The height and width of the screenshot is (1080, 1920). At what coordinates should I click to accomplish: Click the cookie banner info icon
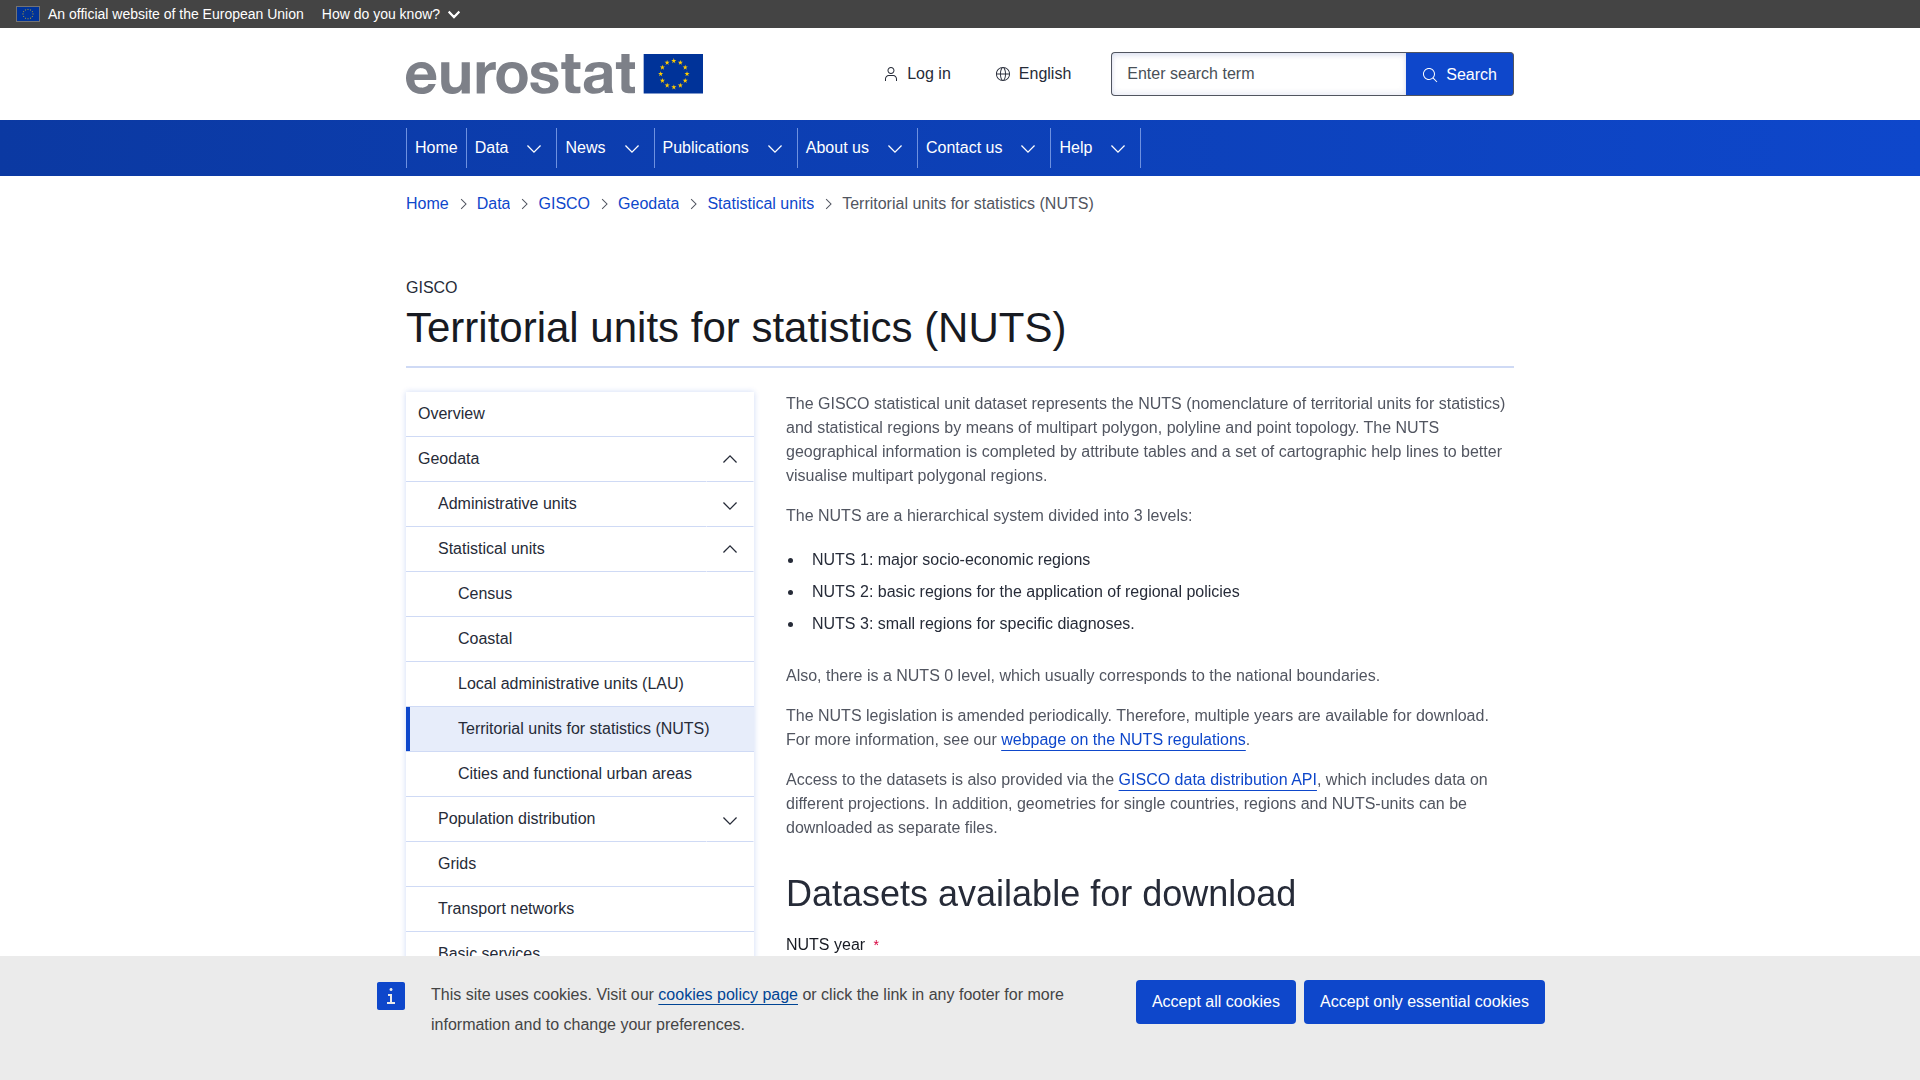coord(391,996)
